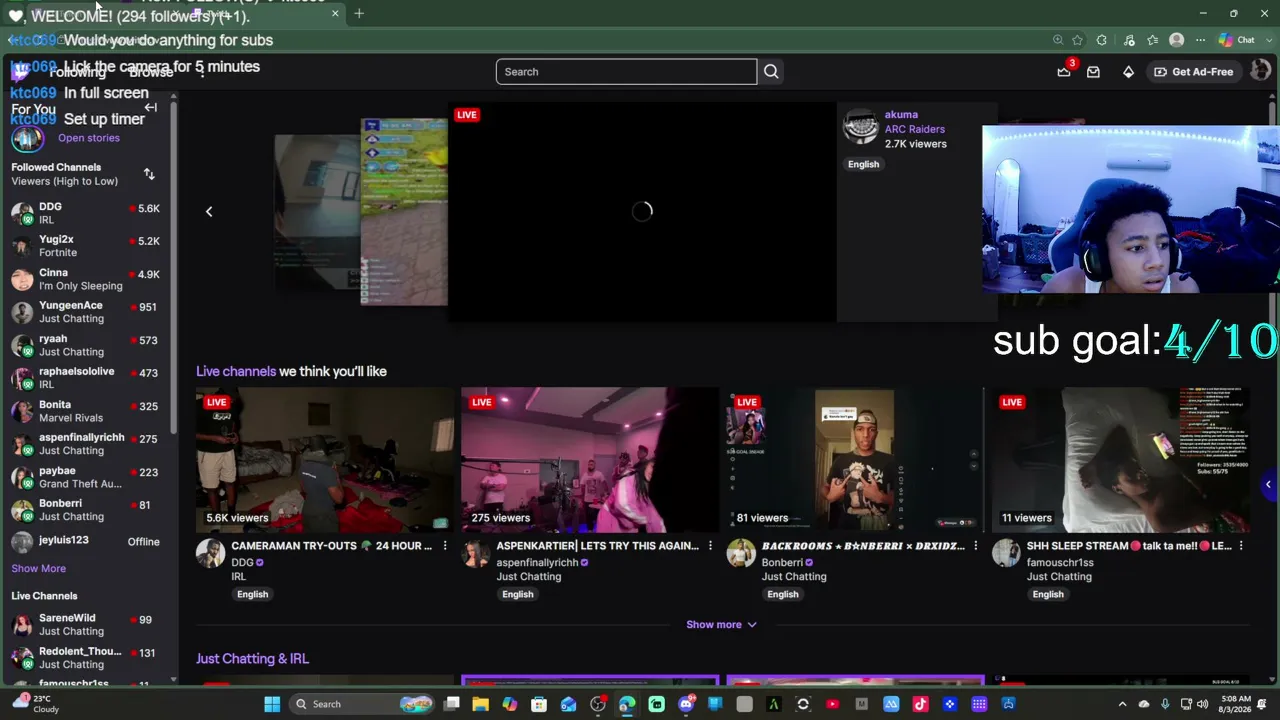Viewport: 1280px width, 720px height.
Task: Open the weather widget showing Cloudy
Action: pyautogui.click(x=34, y=704)
